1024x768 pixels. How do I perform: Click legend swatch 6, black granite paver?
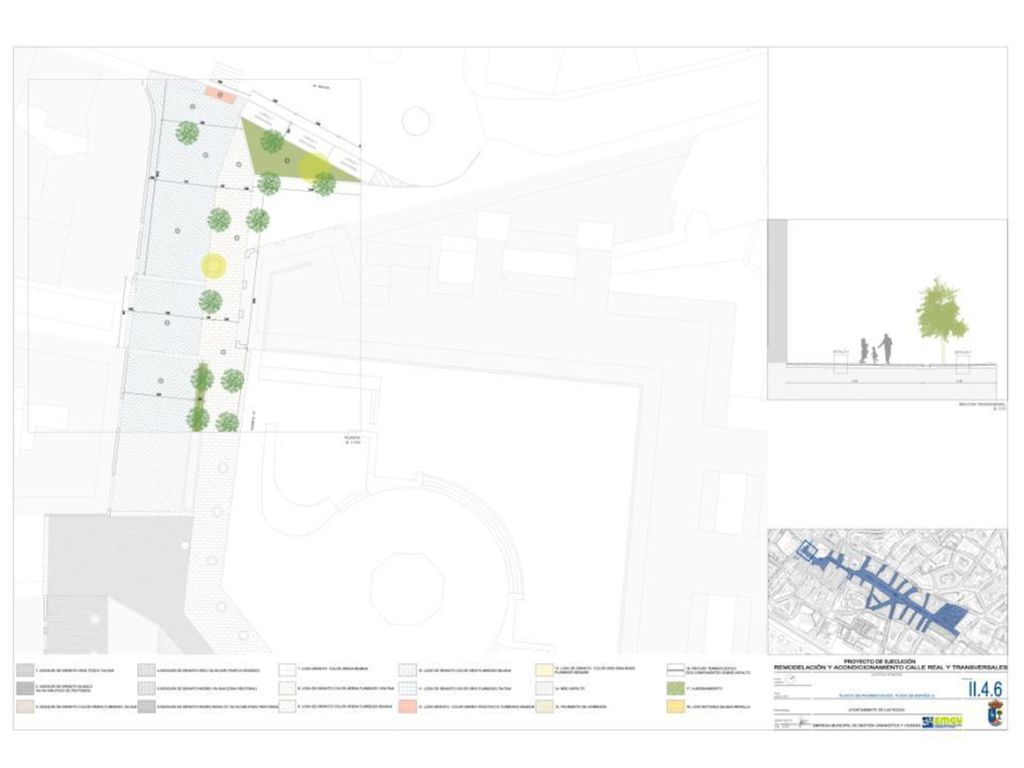pyautogui.click(x=147, y=707)
